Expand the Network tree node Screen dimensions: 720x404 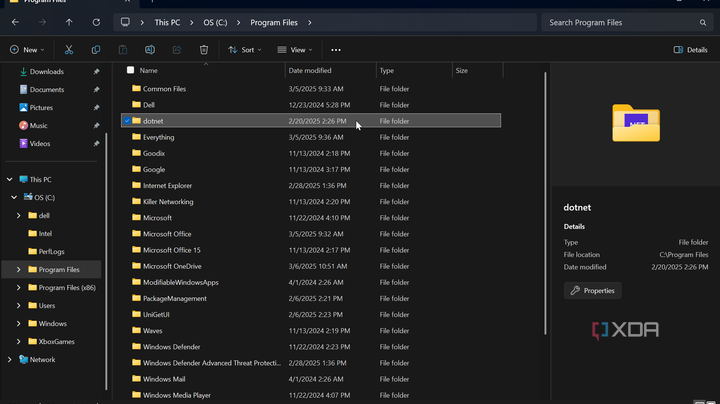pos(10,359)
